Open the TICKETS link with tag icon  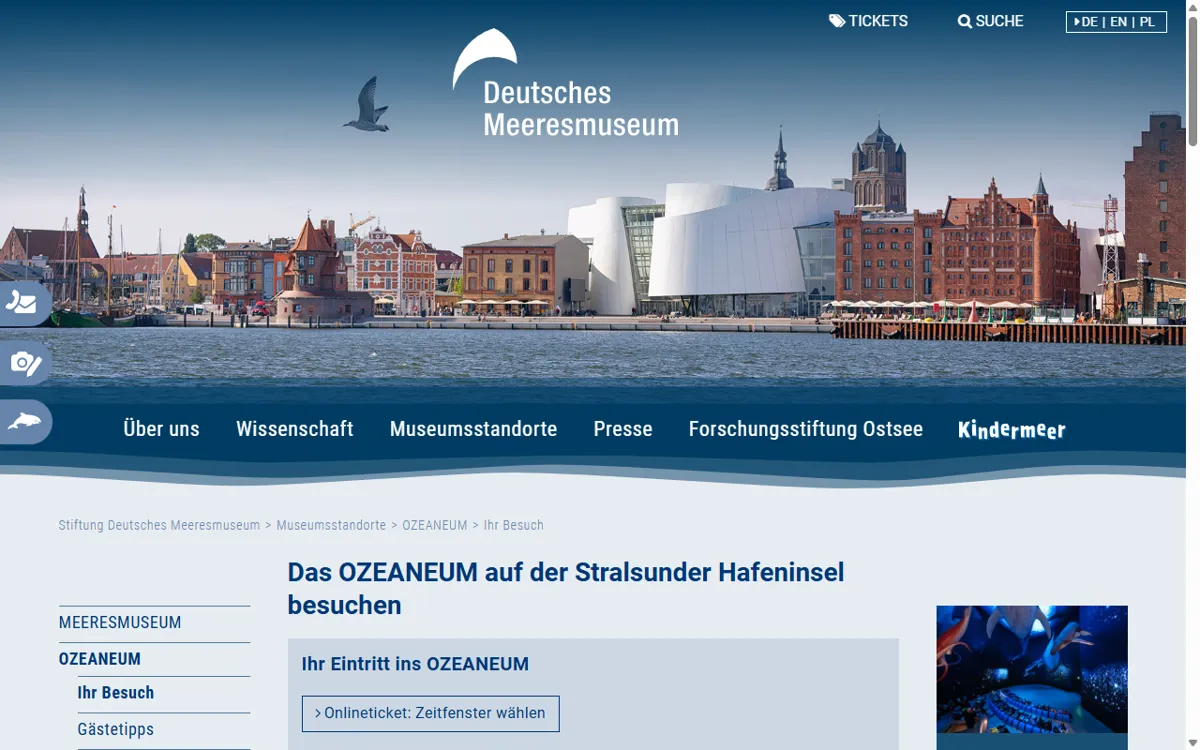[x=868, y=21]
